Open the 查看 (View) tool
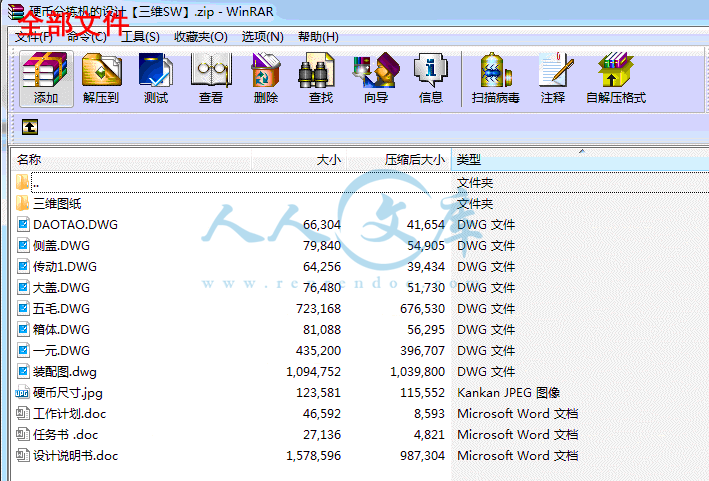Image resolution: width=709 pixels, height=481 pixels. click(211, 78)
